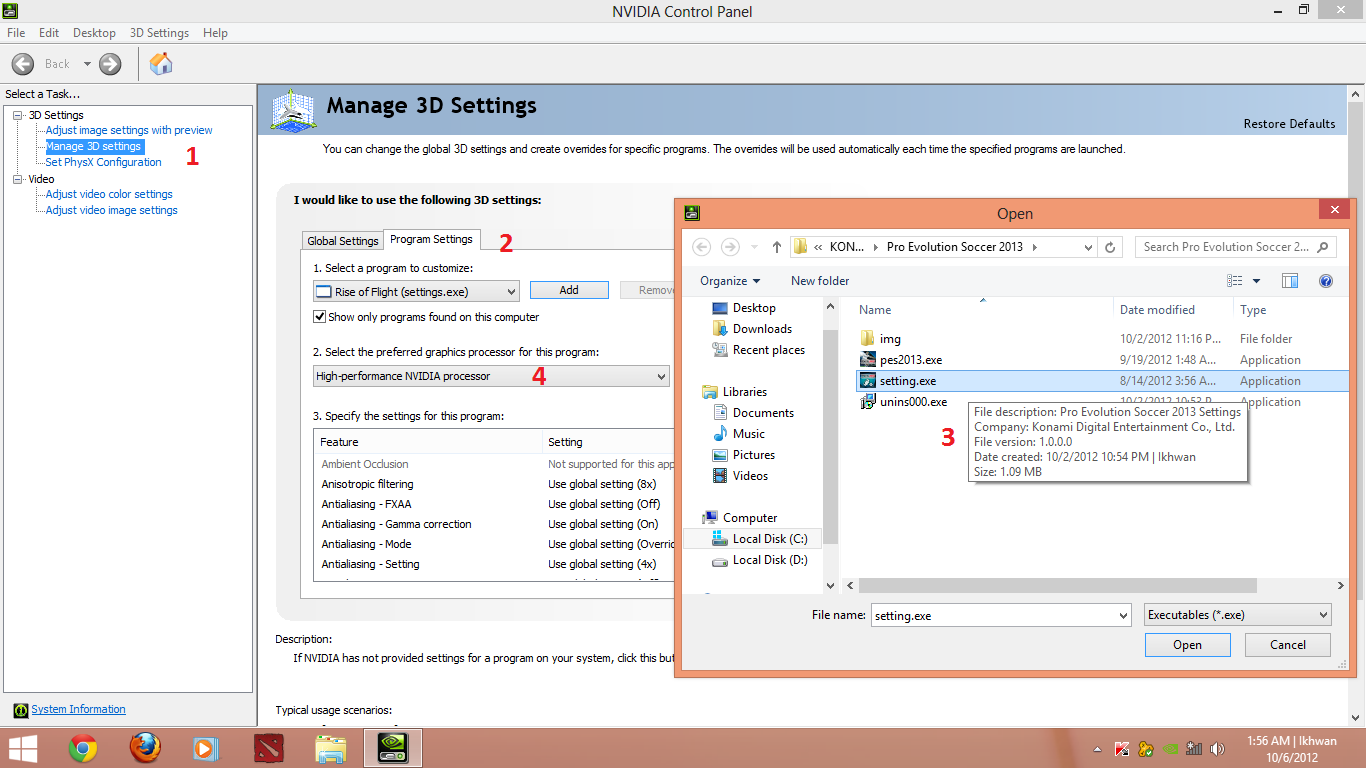Click the Back arrow button

click(23, 64)
